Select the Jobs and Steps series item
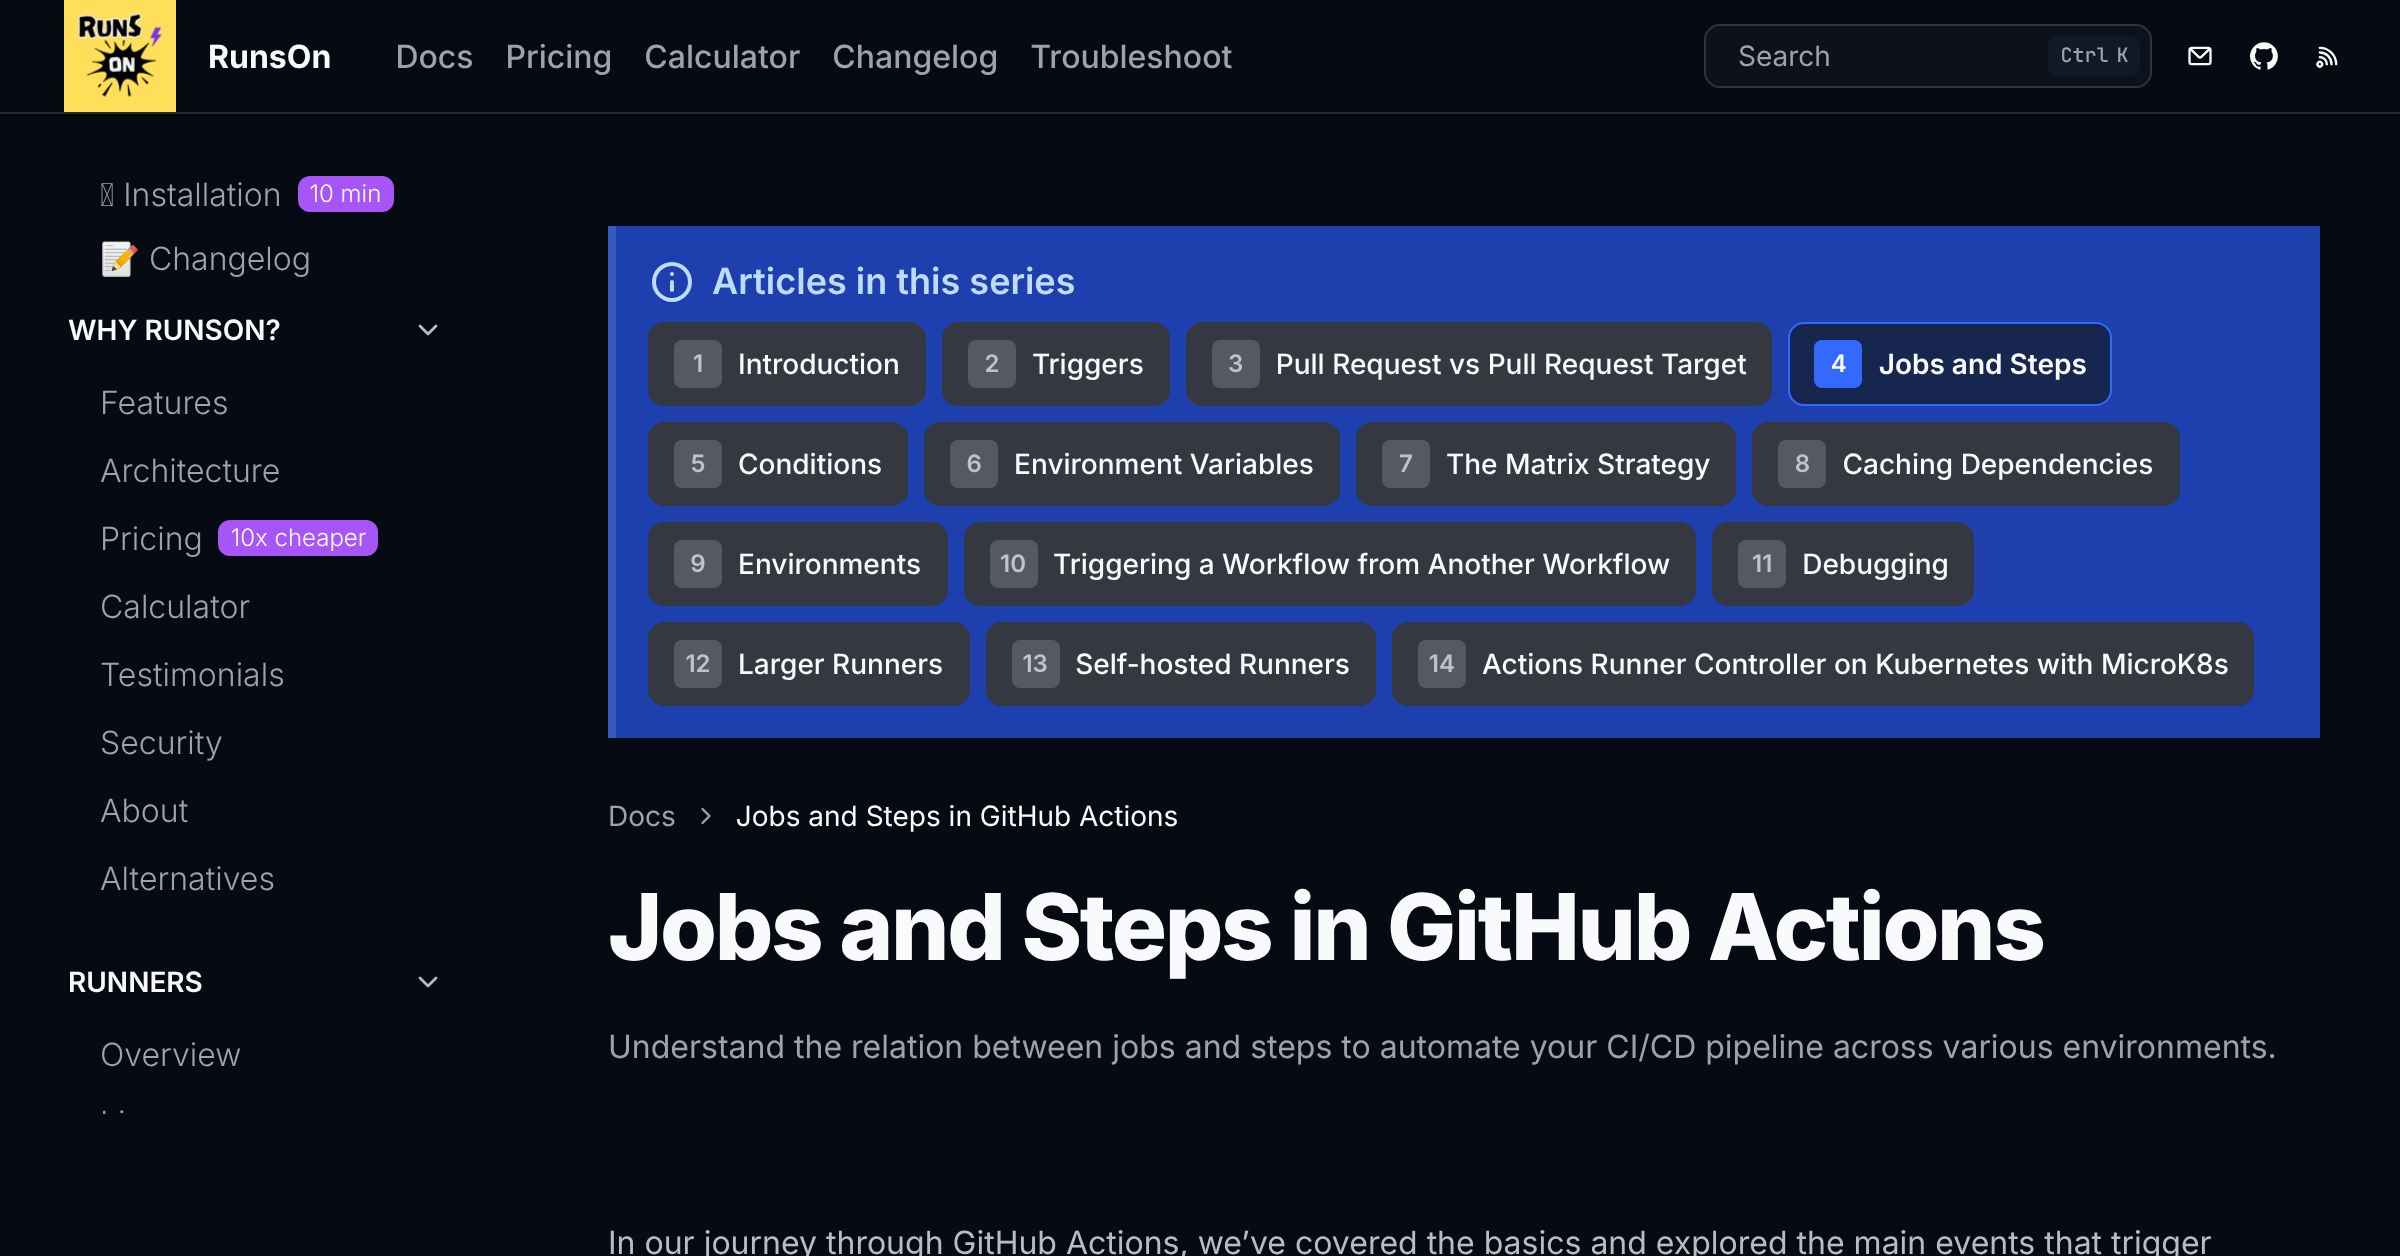 (1948, 364)
